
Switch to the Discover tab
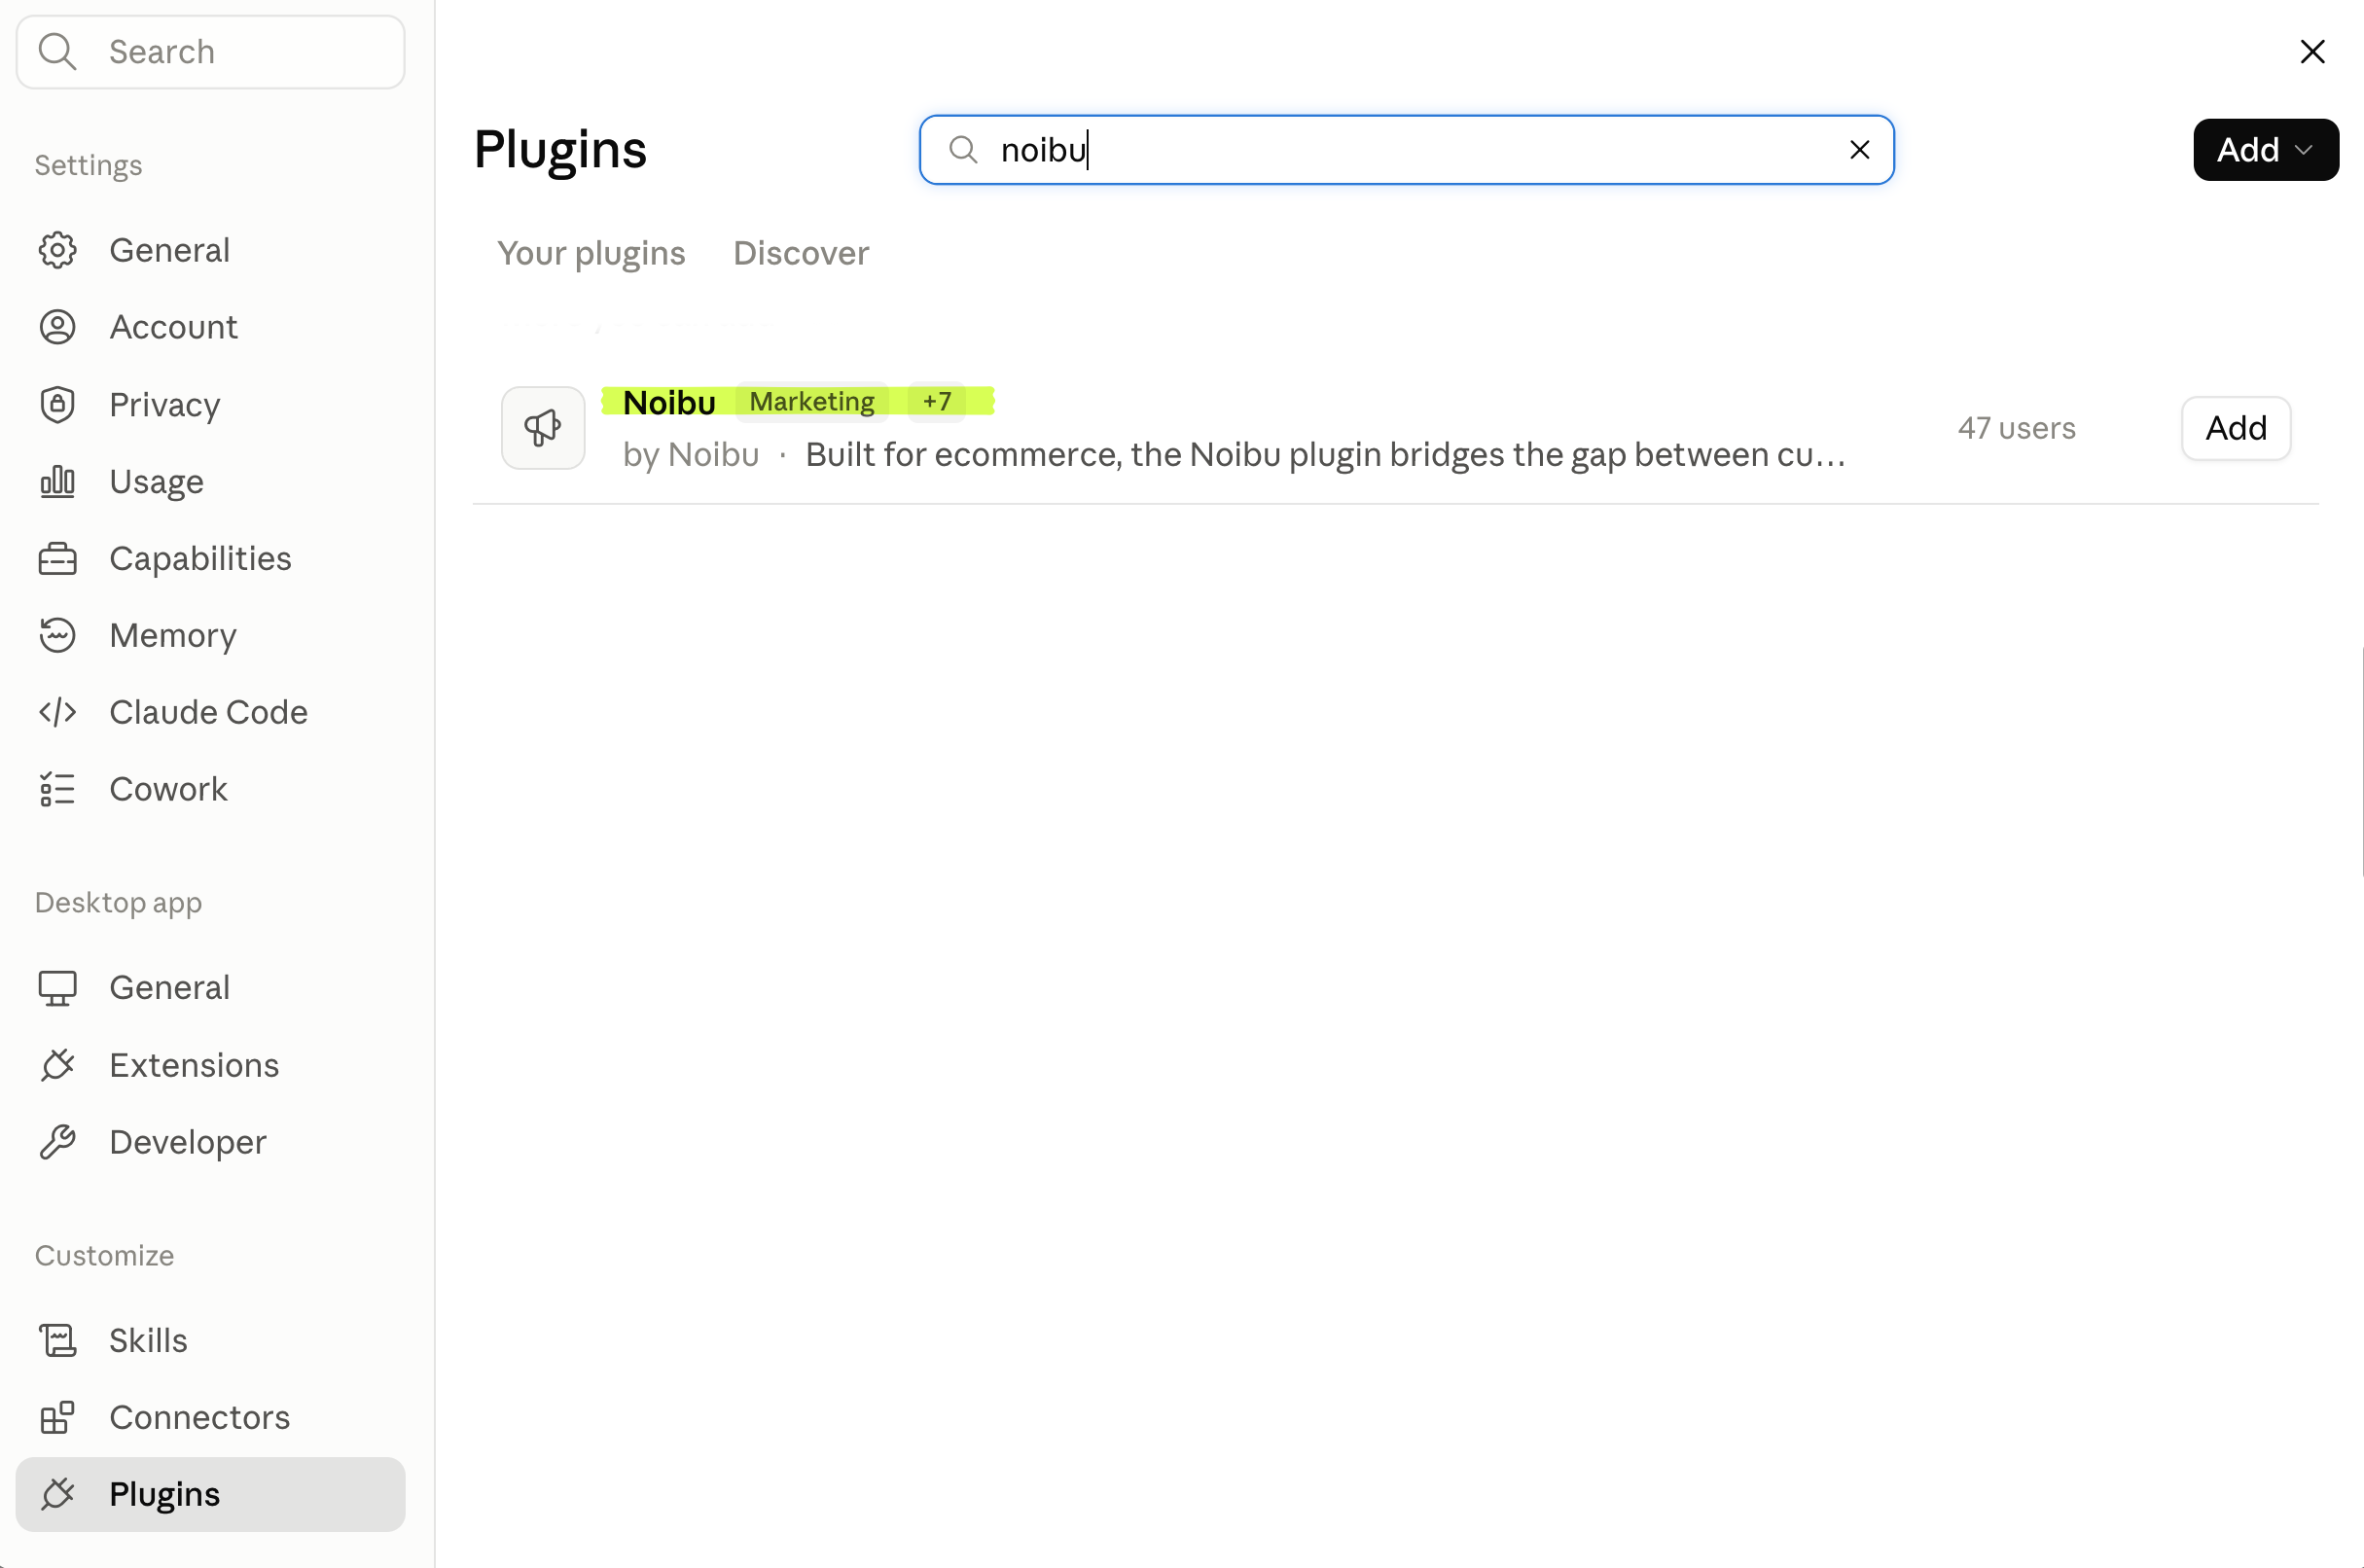click(801, 254)
